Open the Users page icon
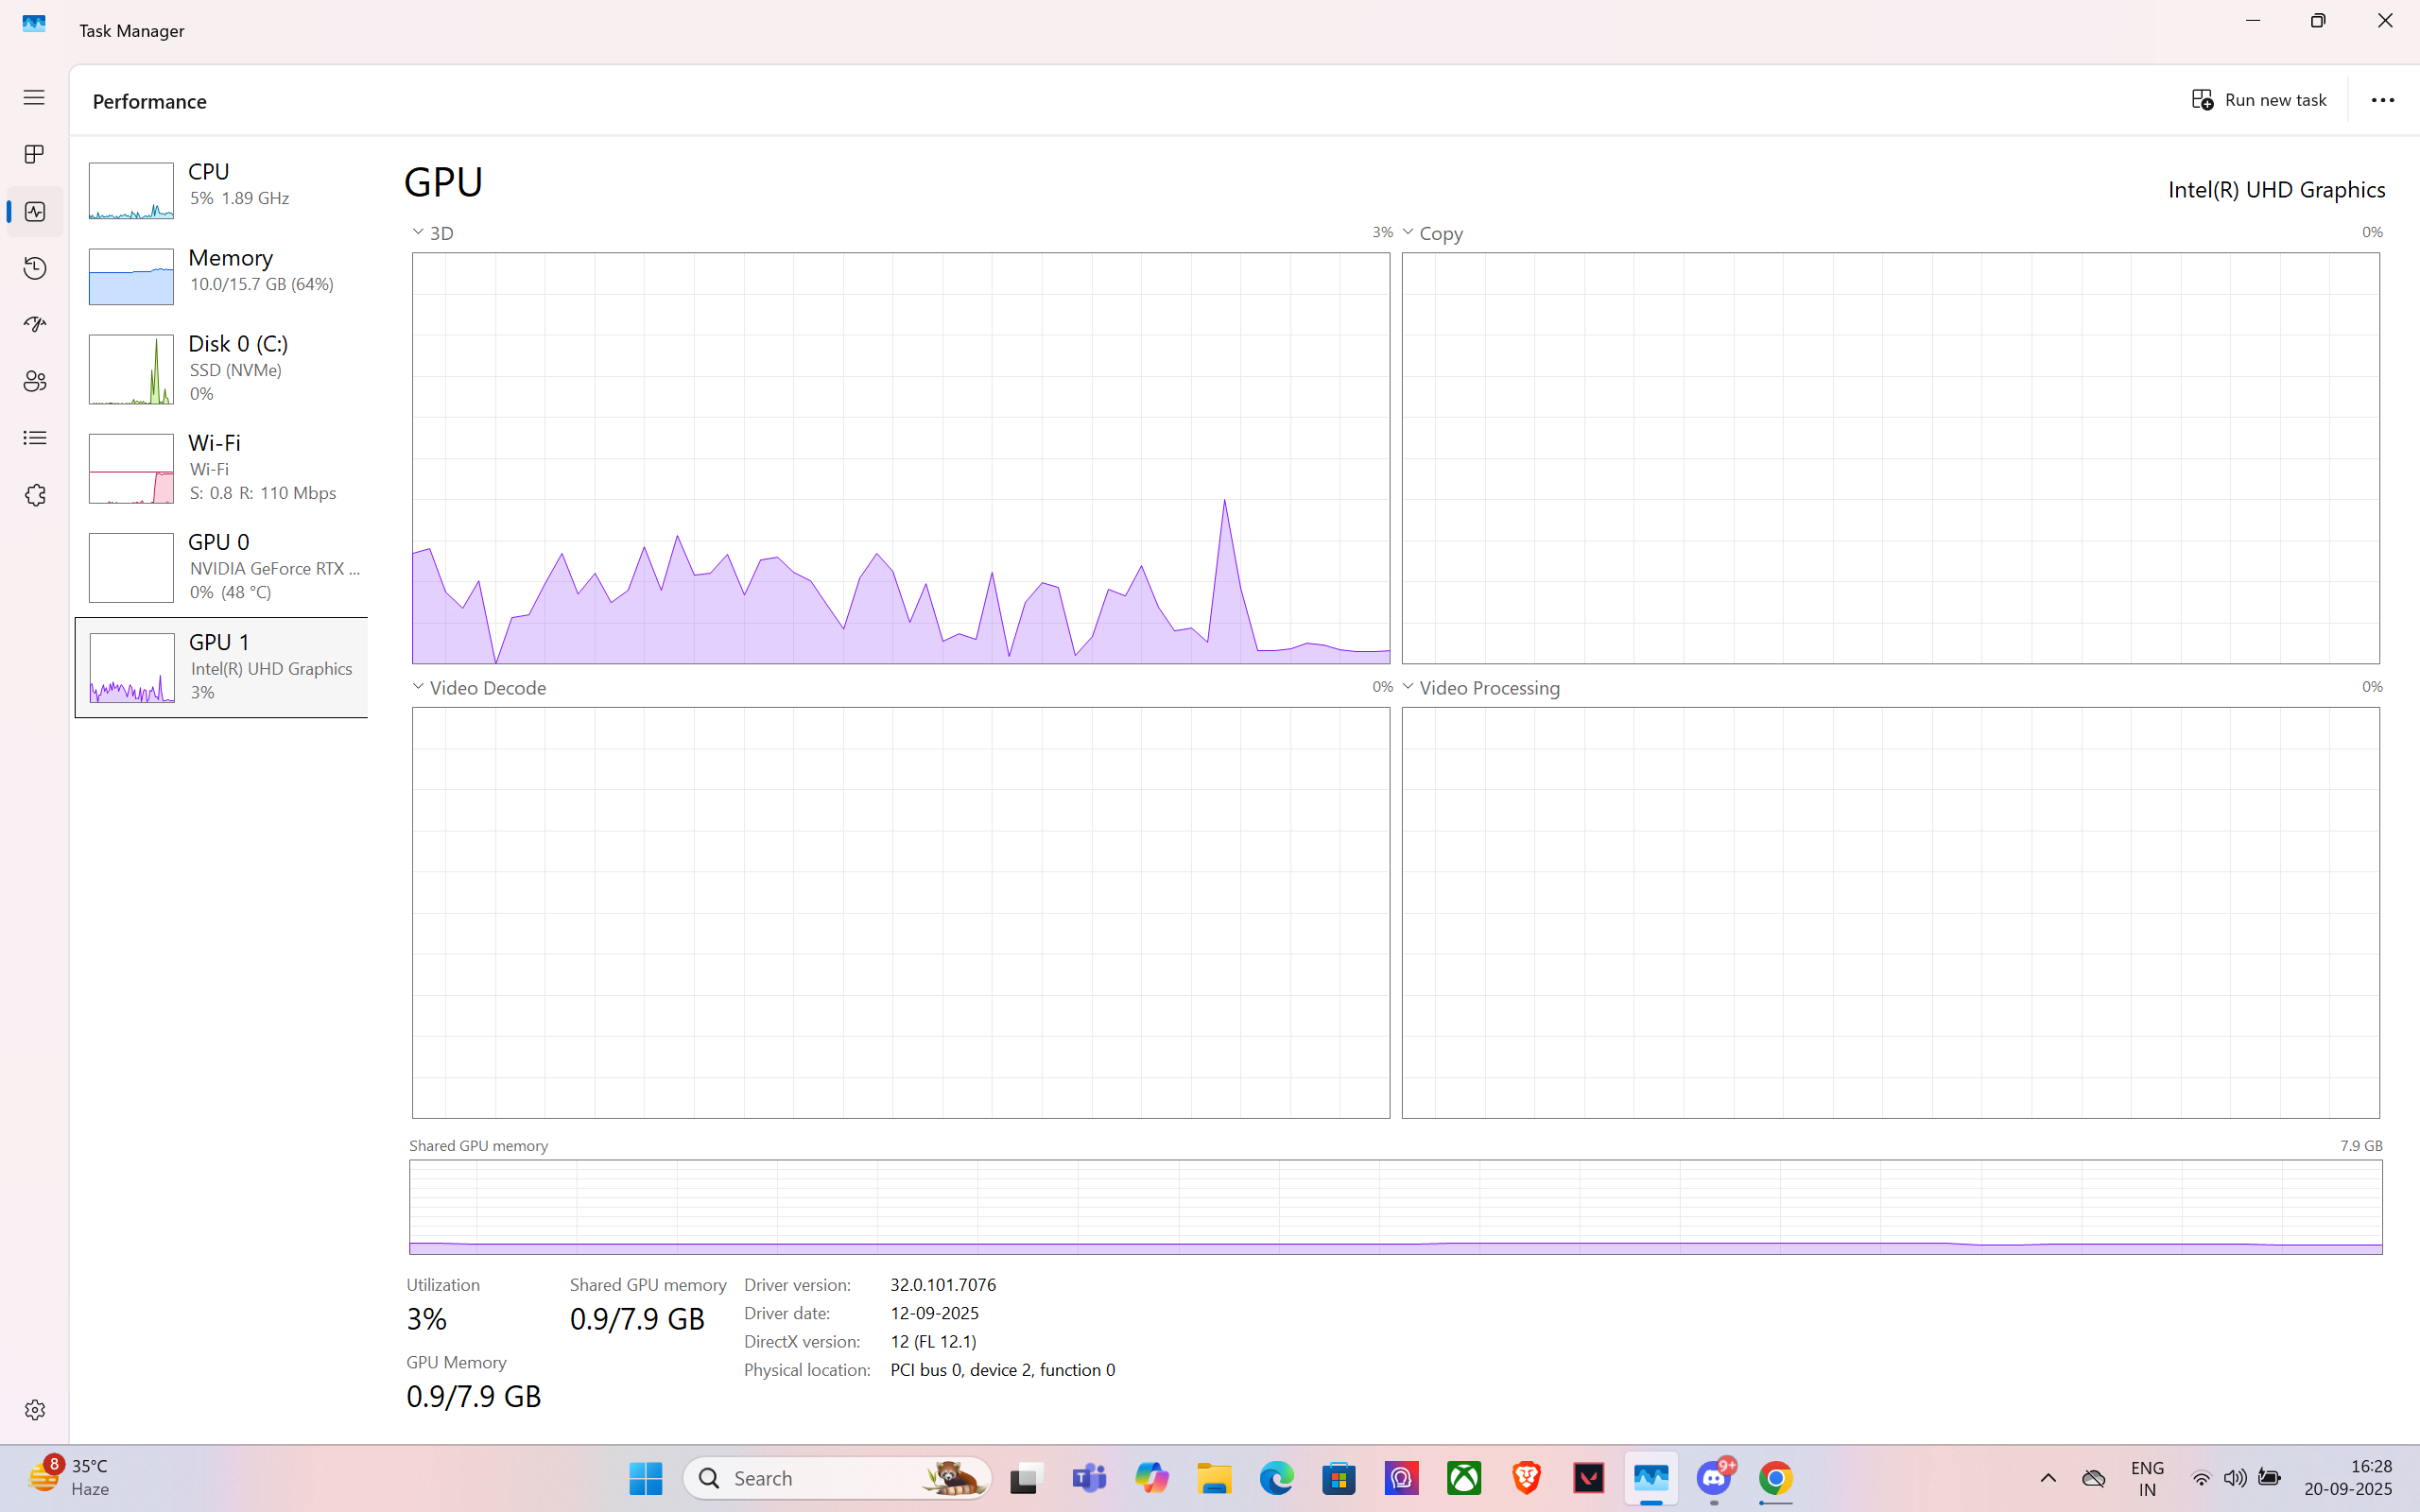 coord(34,381)
